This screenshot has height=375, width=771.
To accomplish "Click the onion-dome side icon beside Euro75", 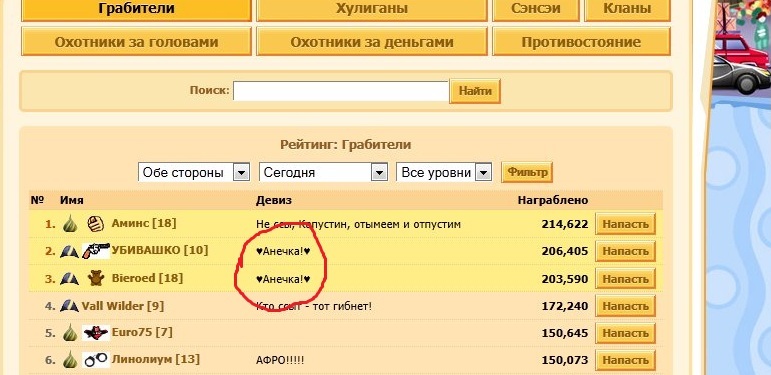I will 70,333.
